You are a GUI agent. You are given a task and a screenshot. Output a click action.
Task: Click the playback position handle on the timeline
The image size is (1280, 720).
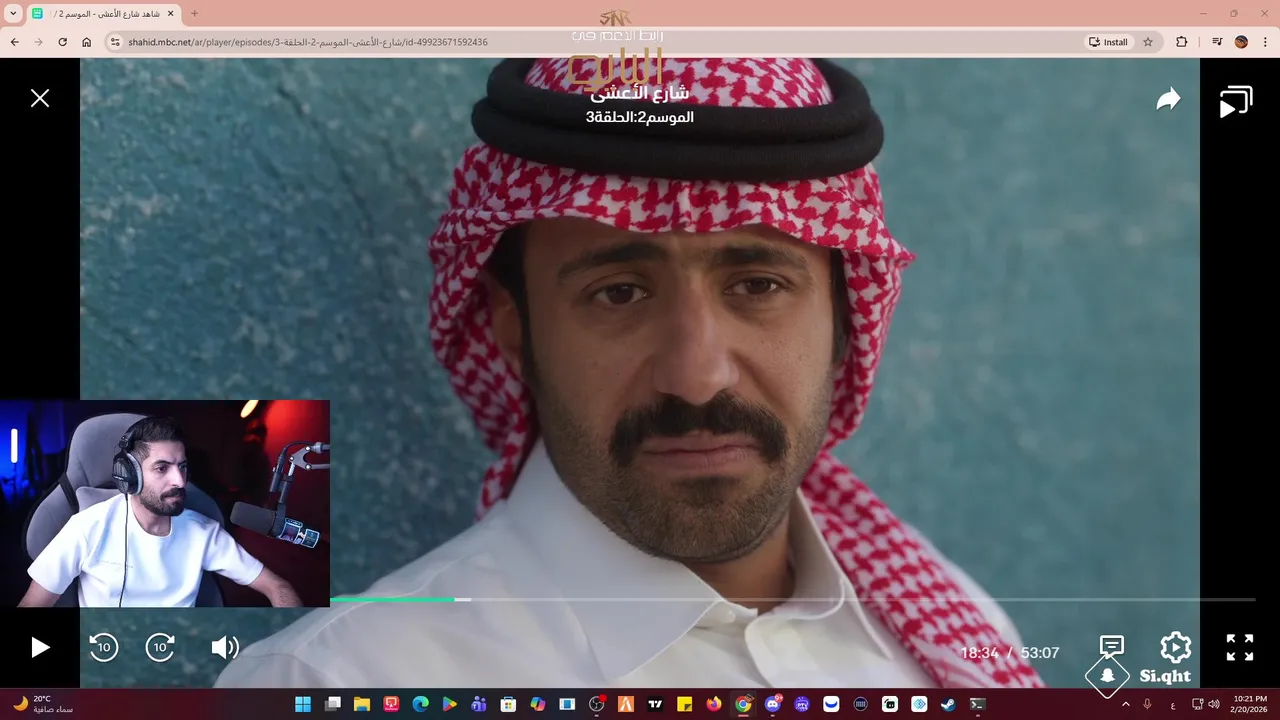coord(462,599)
